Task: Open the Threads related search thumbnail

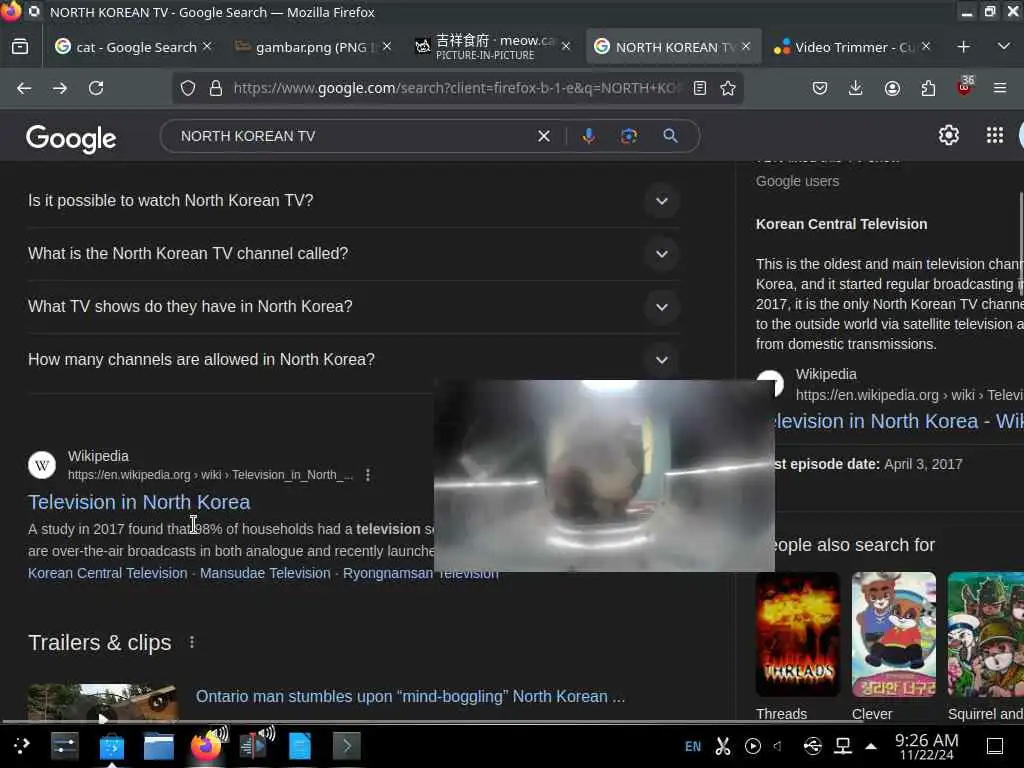Action: tap(797, 634)
